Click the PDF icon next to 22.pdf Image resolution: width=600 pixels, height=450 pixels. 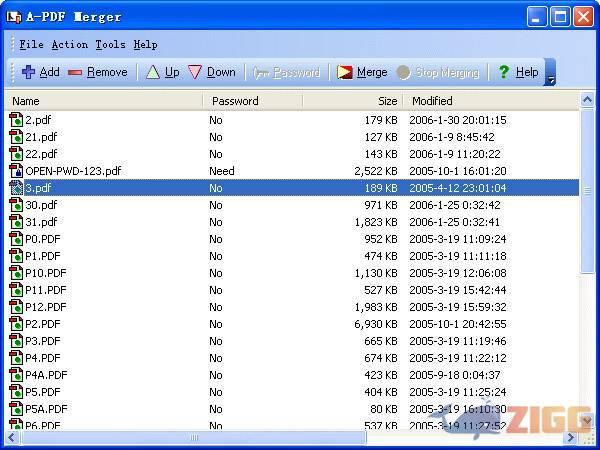click(16, 154)
